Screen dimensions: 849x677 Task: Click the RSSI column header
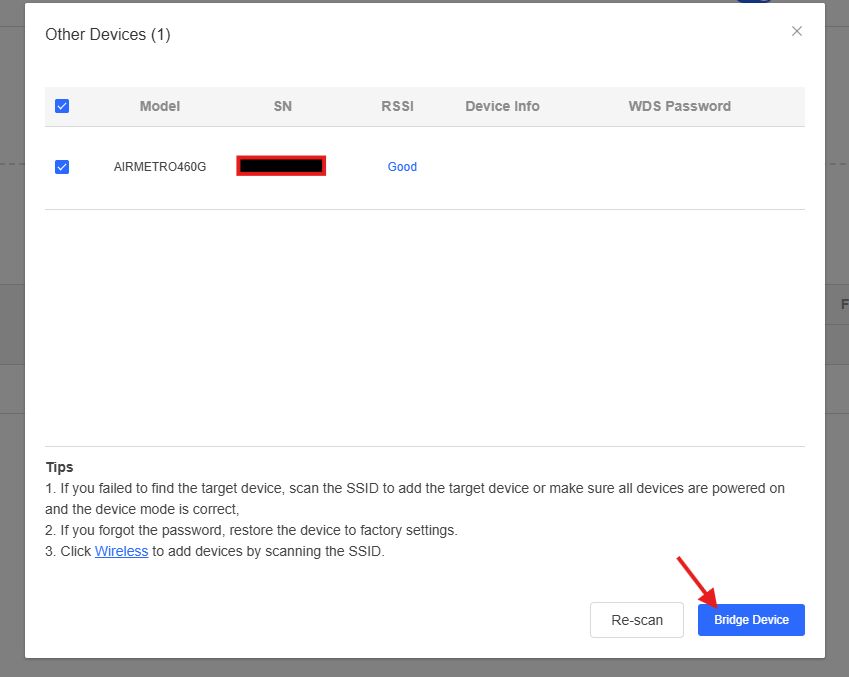click(397, 106)
